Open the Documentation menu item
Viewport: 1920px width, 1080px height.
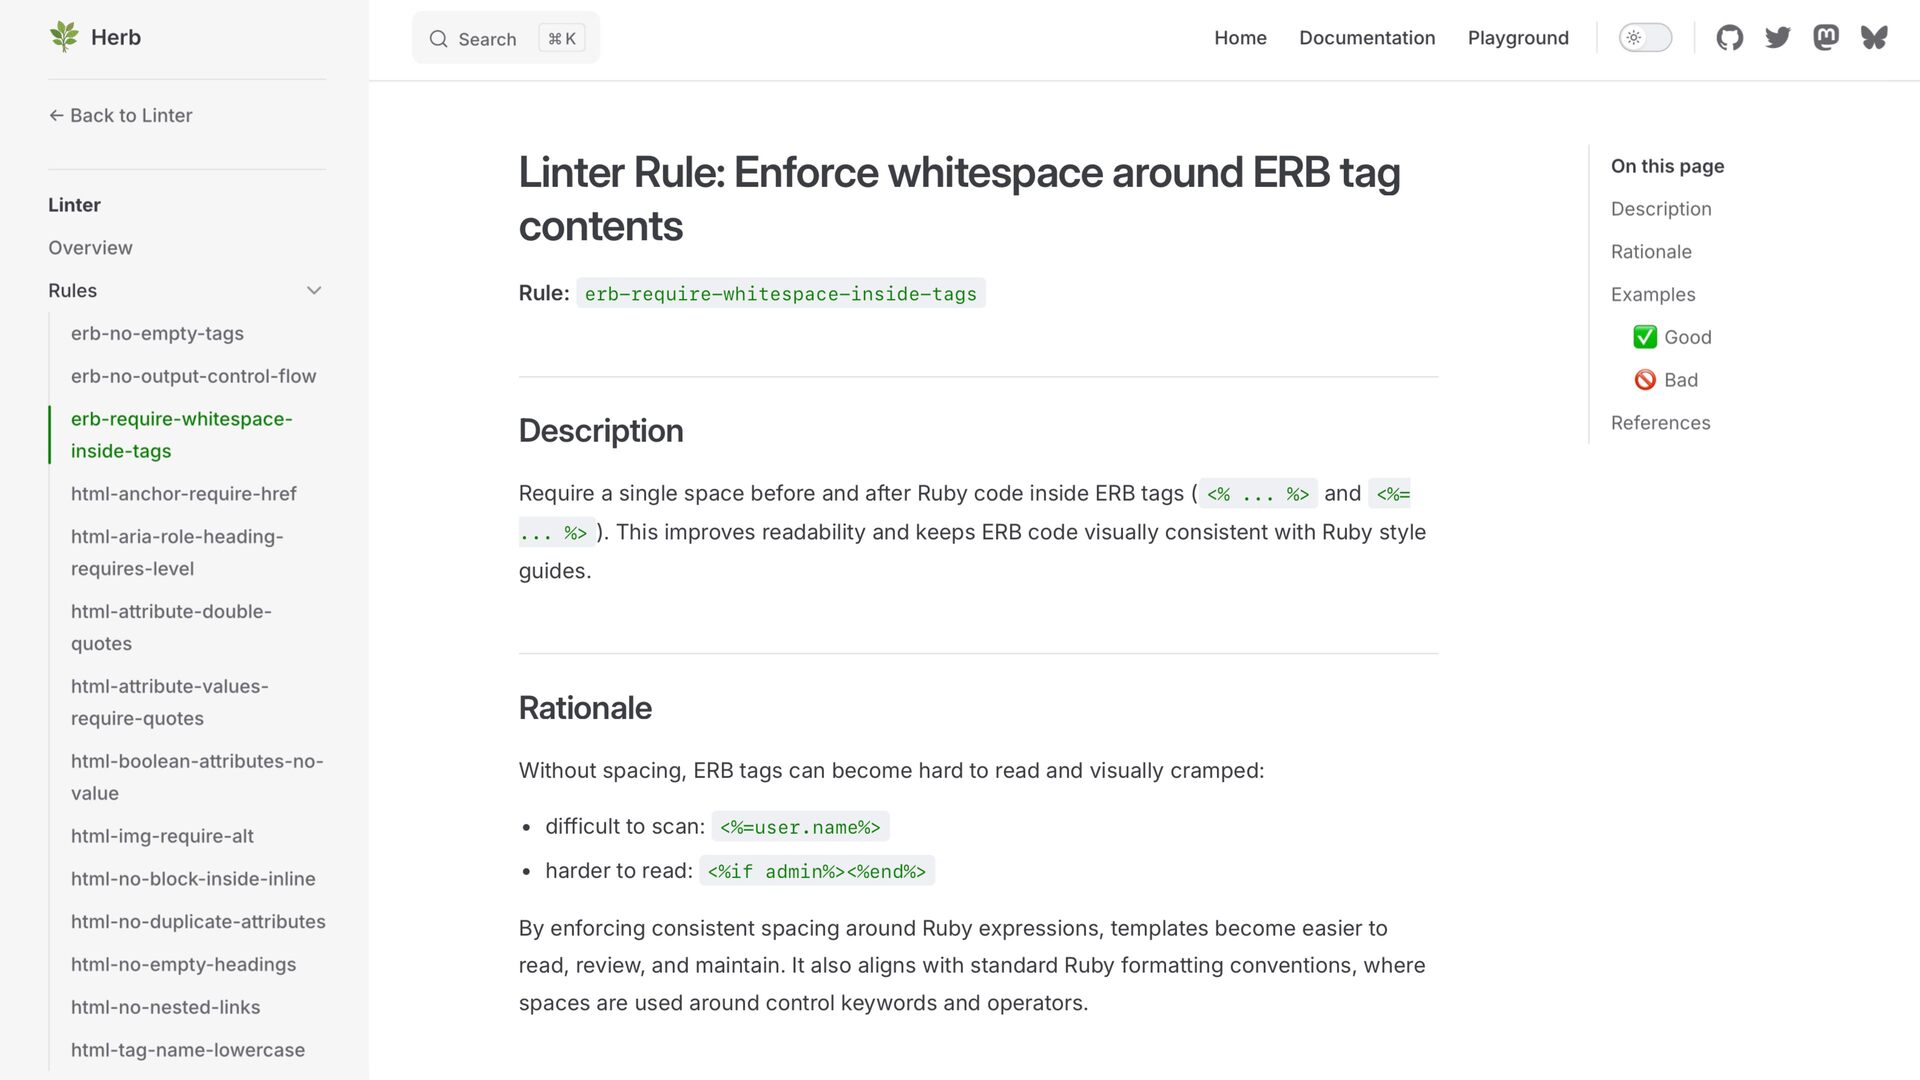pyautogui.click(x=1366, y=38)
